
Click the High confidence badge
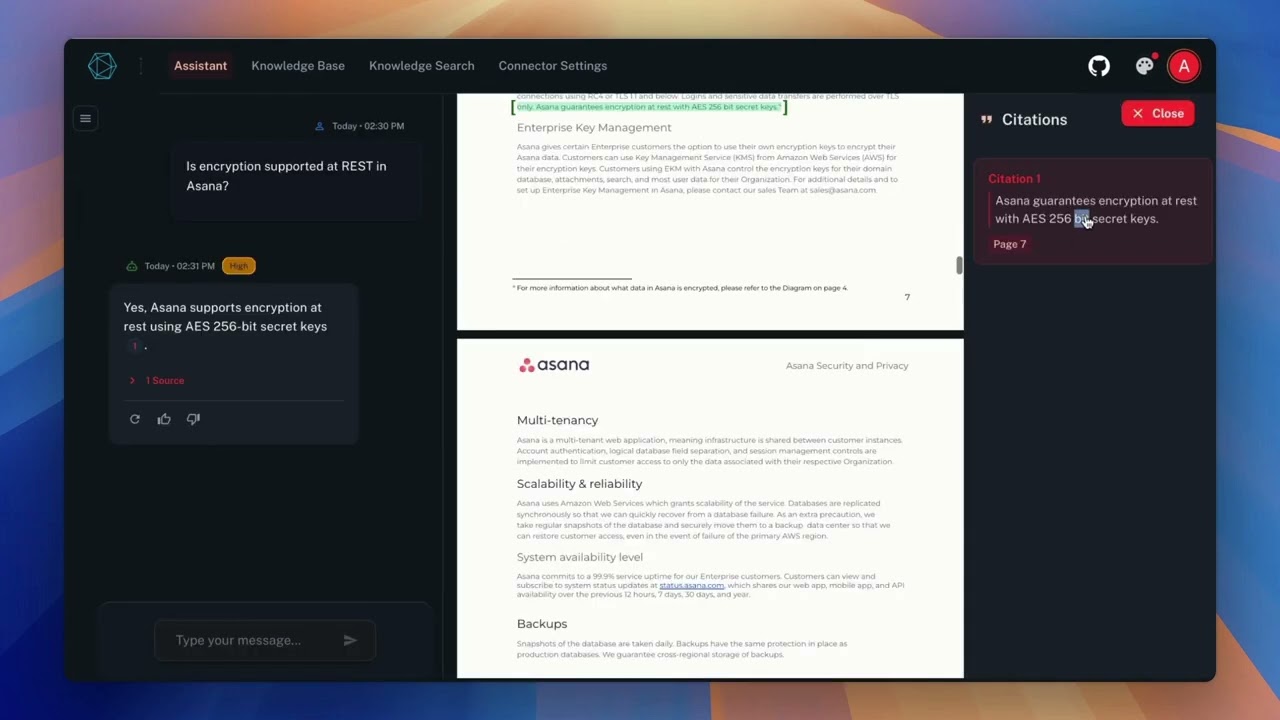click(x=238, y=266)
